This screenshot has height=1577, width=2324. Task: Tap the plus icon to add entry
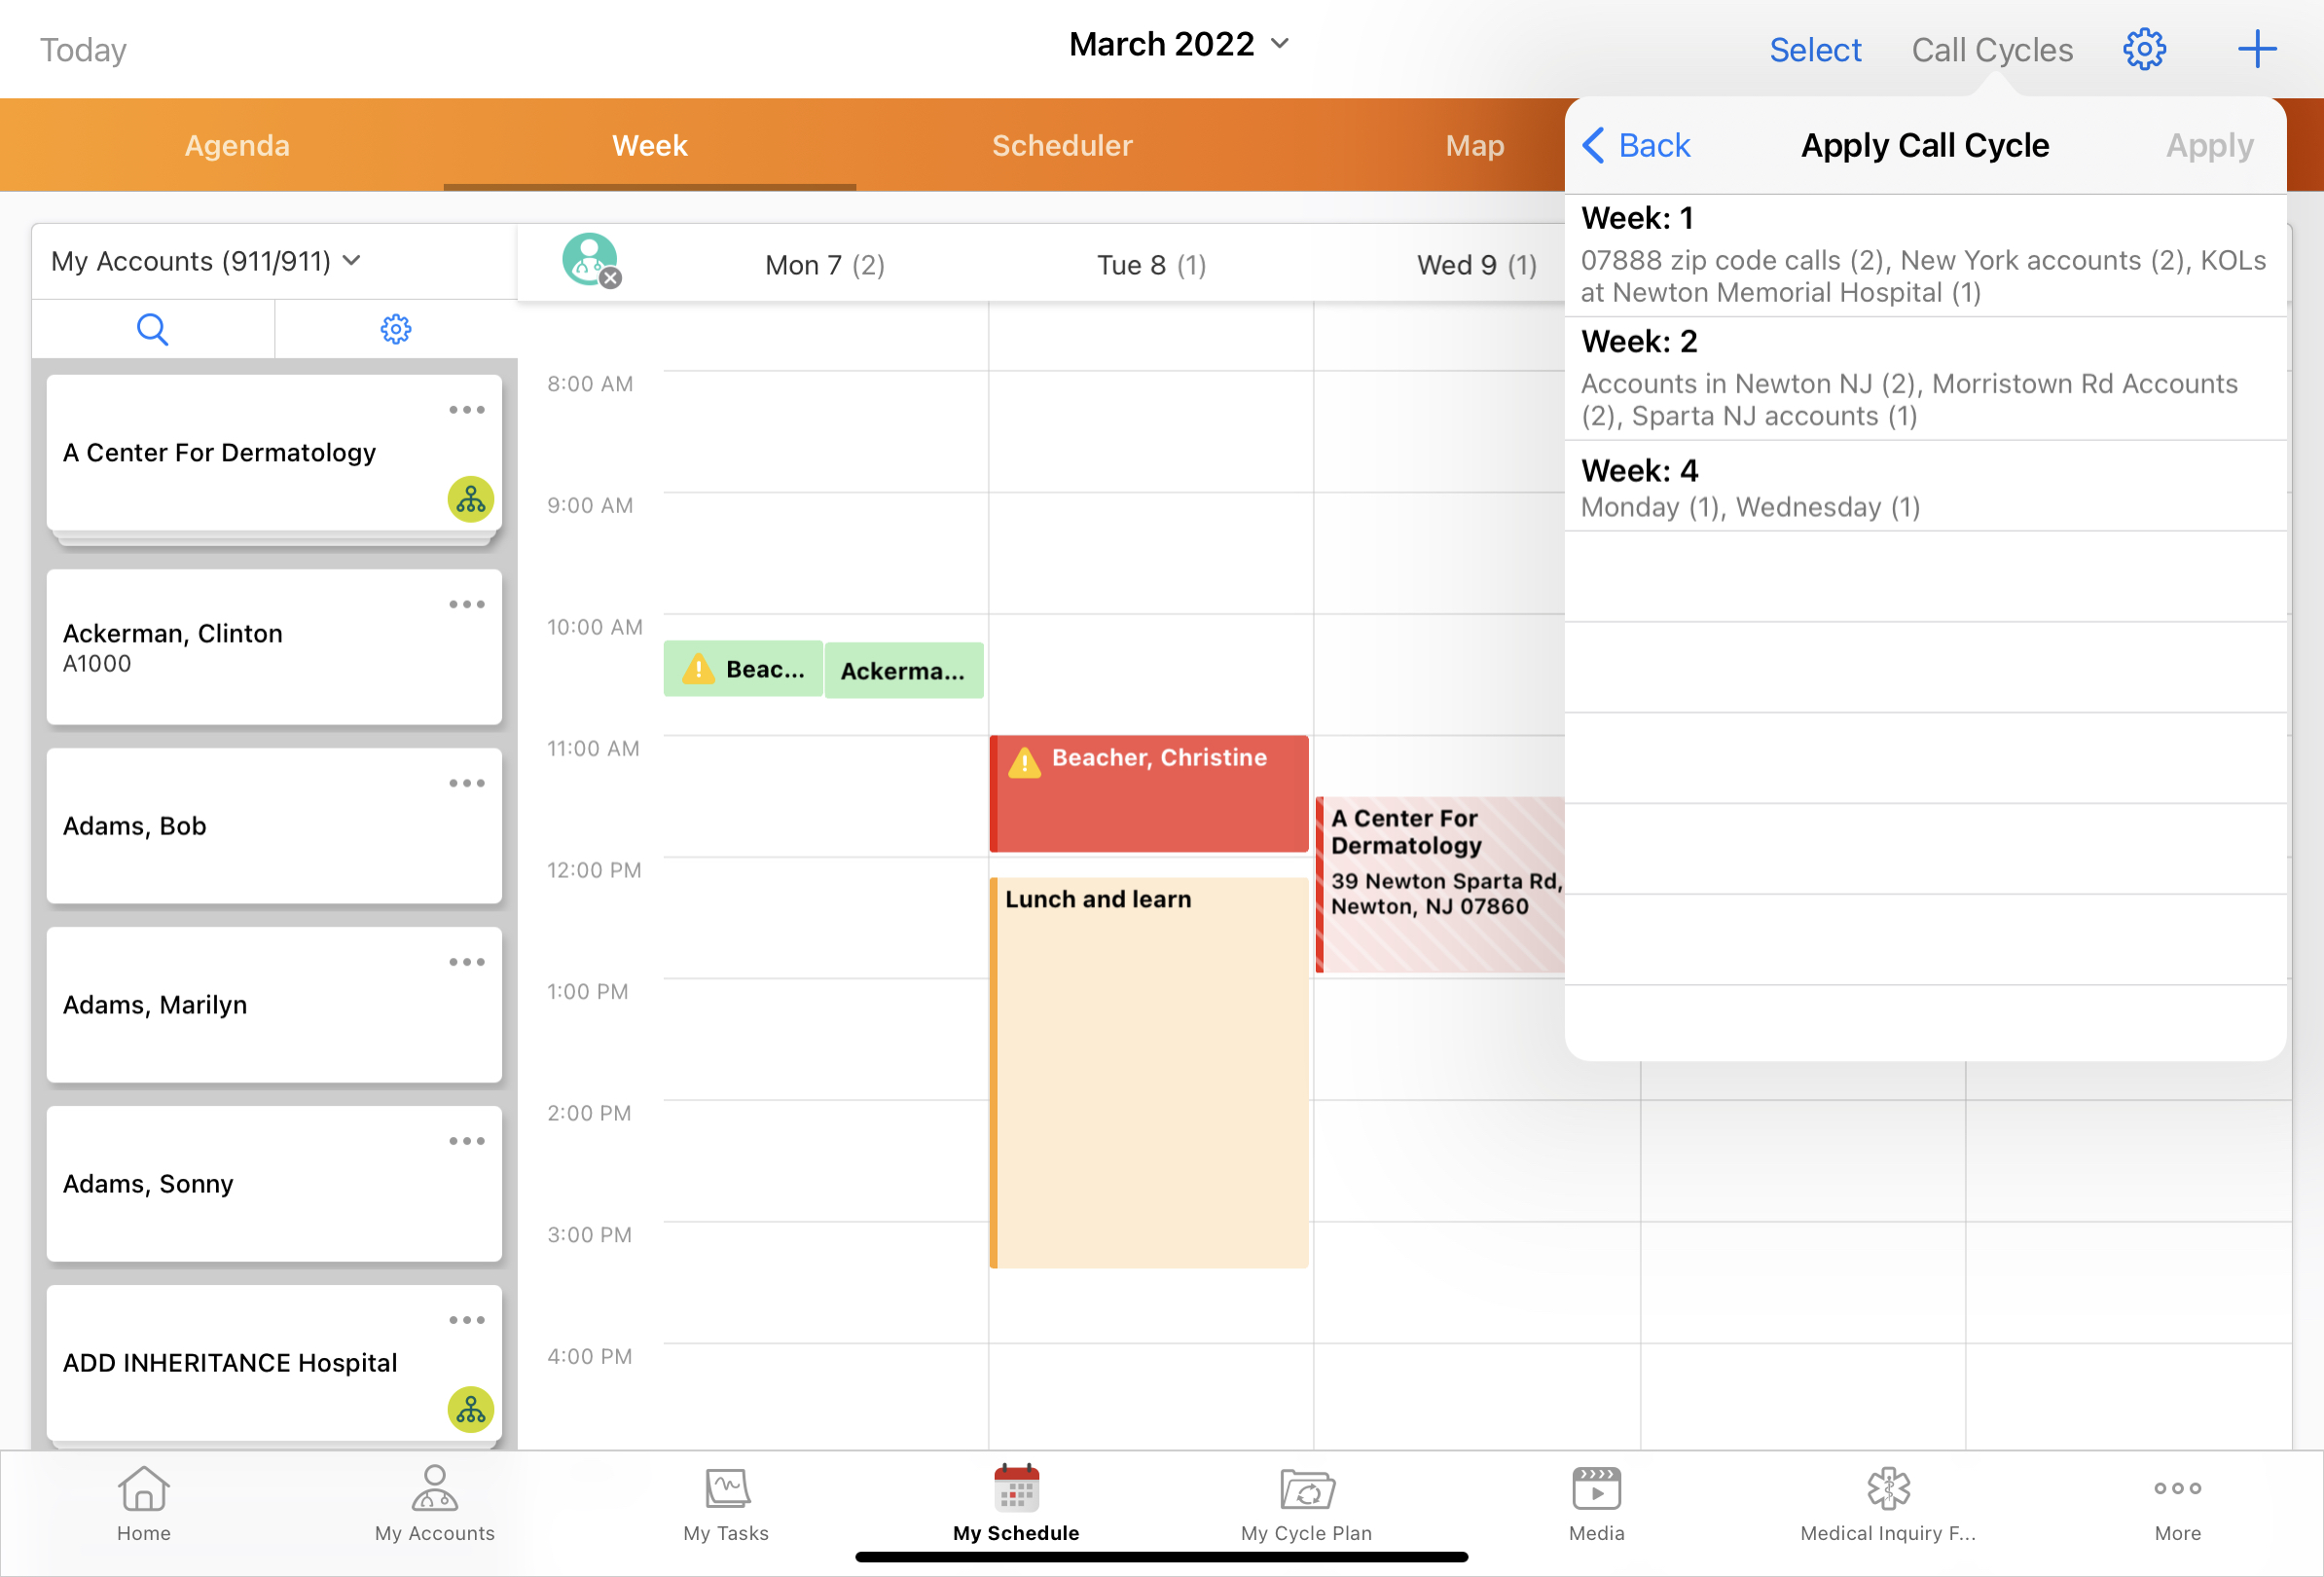pyautogui.click(x=2256, y=49)
